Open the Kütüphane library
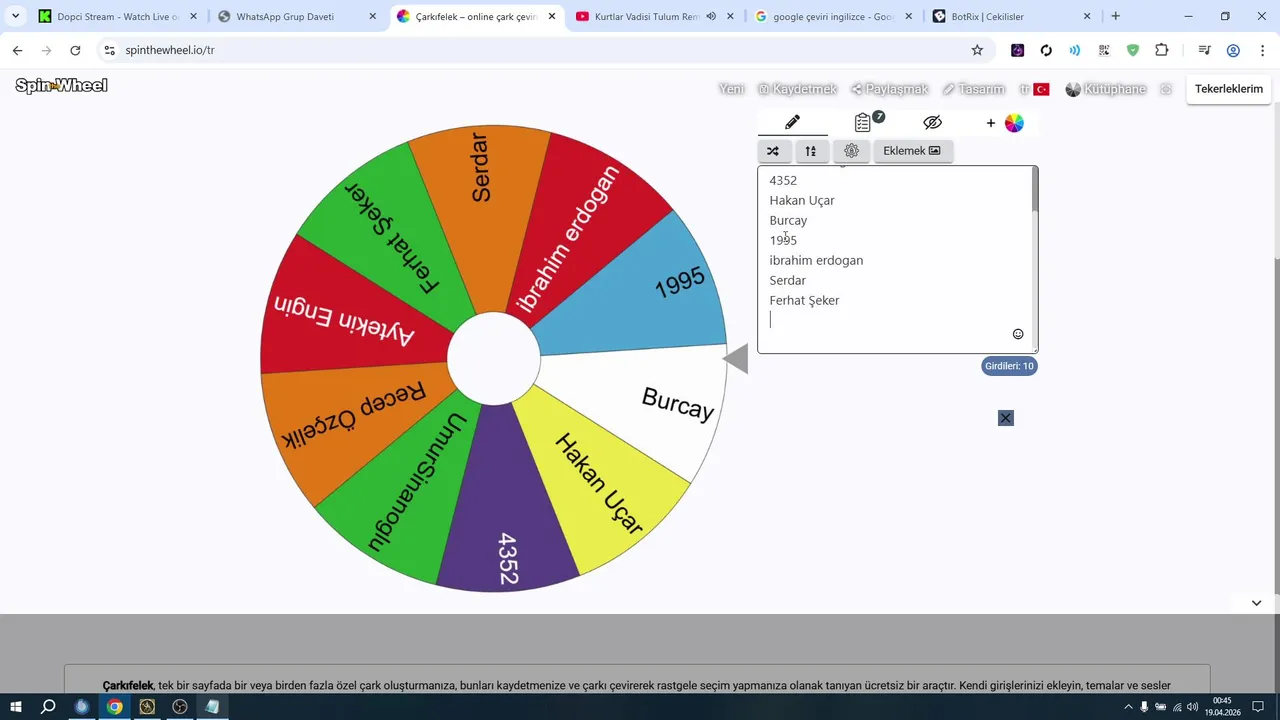The image size is (1280, 720). (x=1106, y=89)
